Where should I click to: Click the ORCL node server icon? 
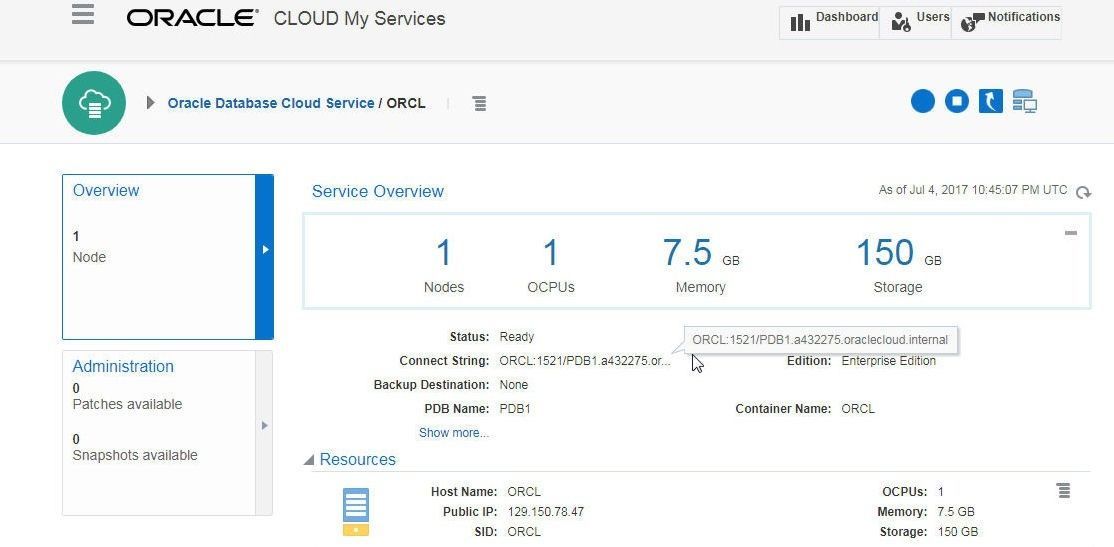coord(356,511)
